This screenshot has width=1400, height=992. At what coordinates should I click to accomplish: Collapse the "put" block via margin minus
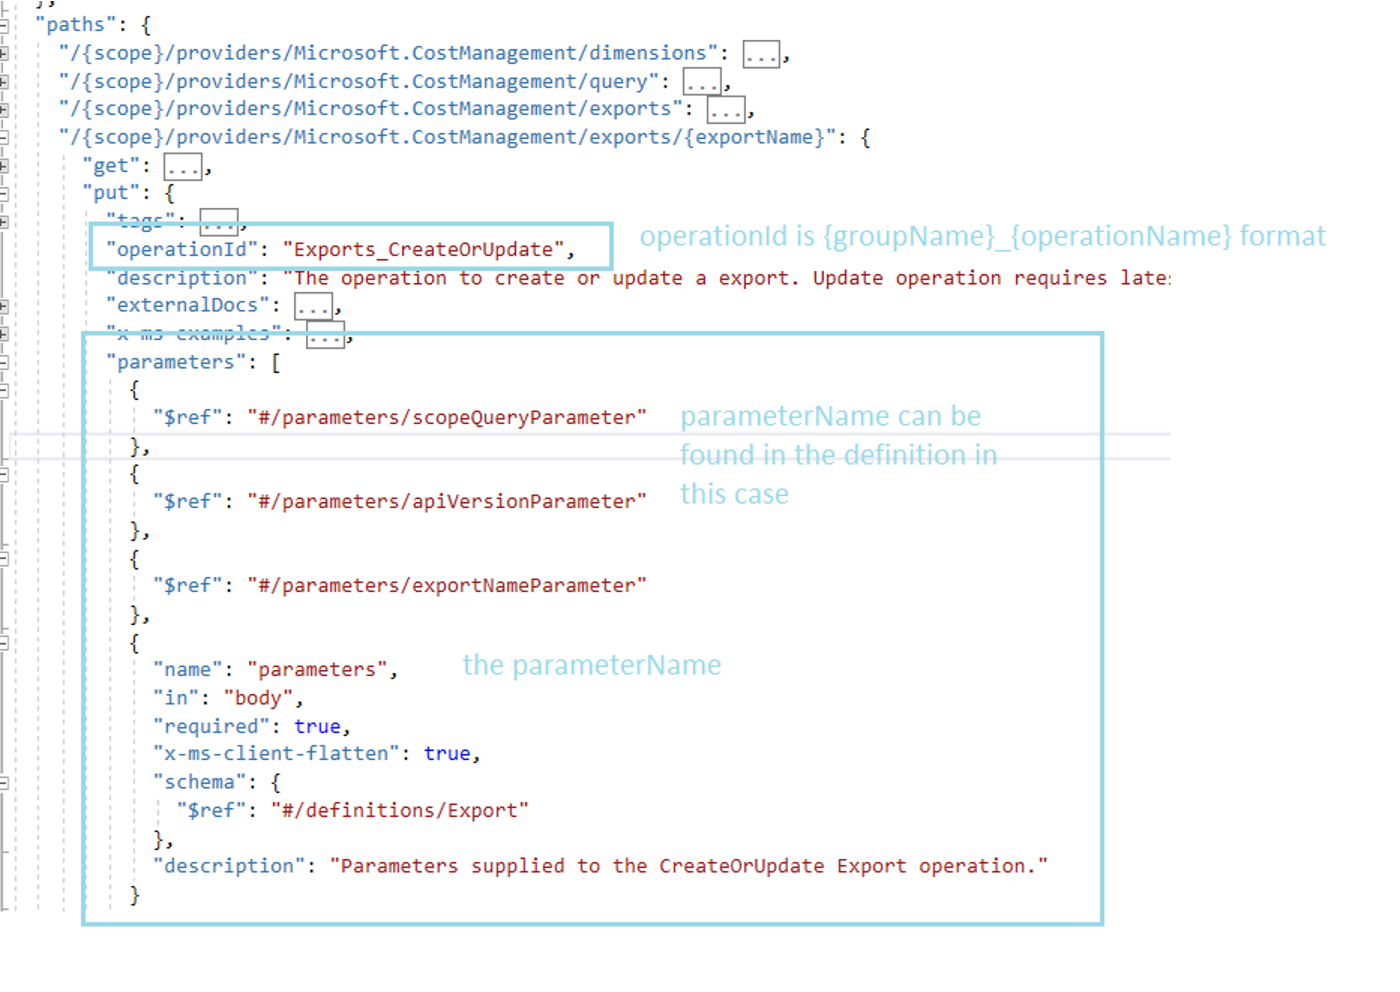point(4,193)
